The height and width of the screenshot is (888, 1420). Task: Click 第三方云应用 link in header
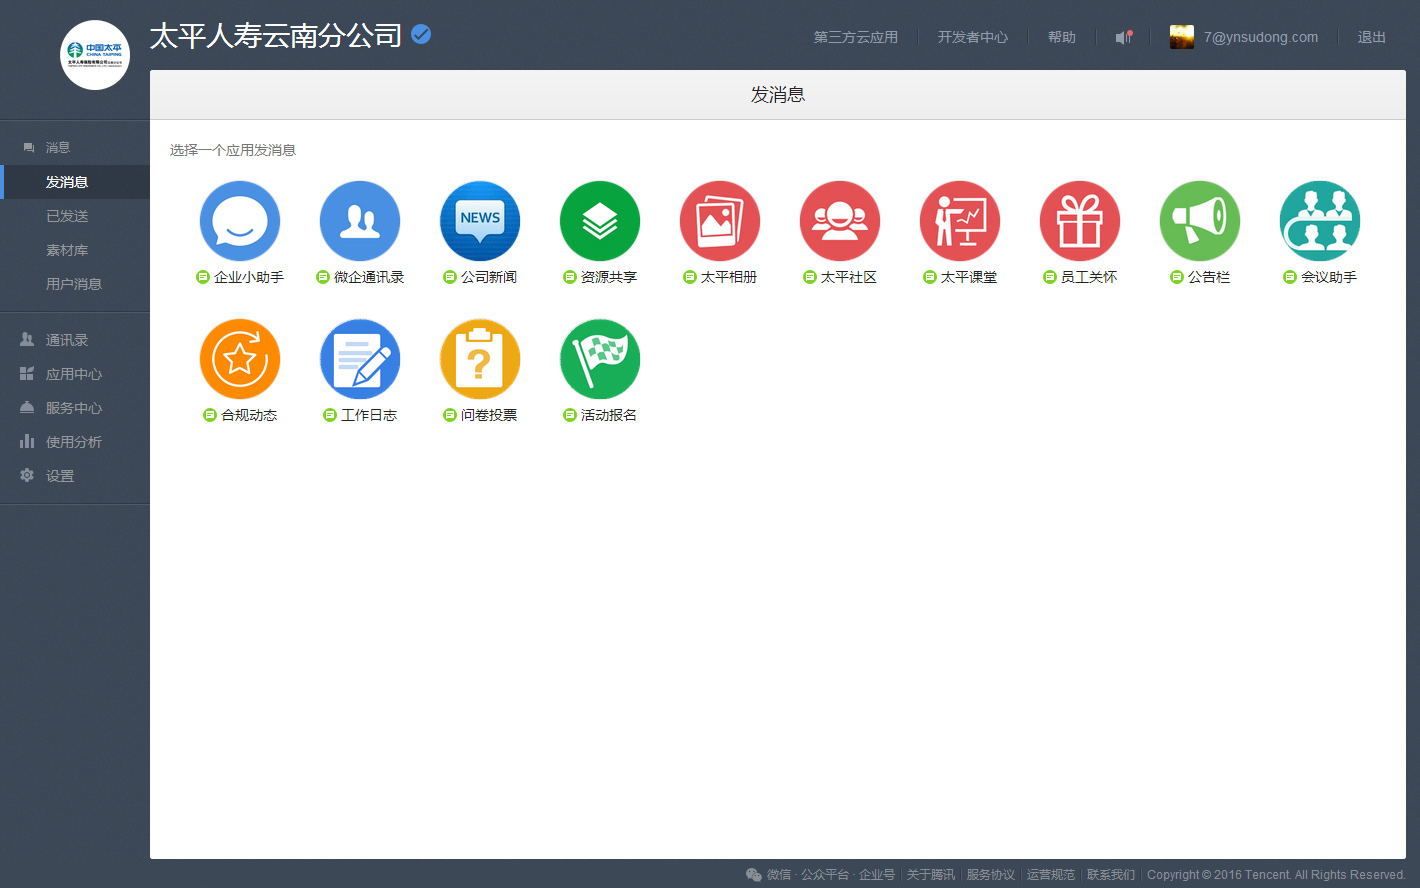[856, 37]
